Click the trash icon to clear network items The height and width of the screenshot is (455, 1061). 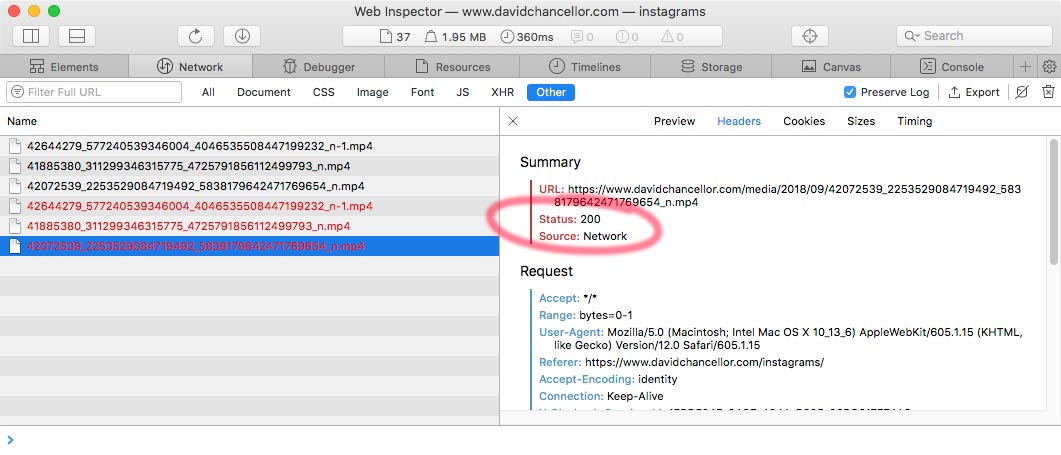click(1048, 92)
